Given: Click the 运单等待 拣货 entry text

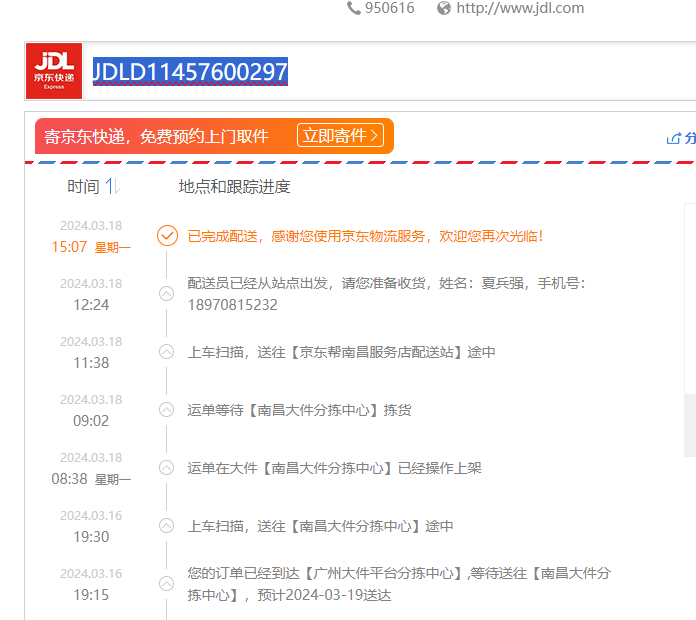Looking at the screenshot, I should pos(299,410).
